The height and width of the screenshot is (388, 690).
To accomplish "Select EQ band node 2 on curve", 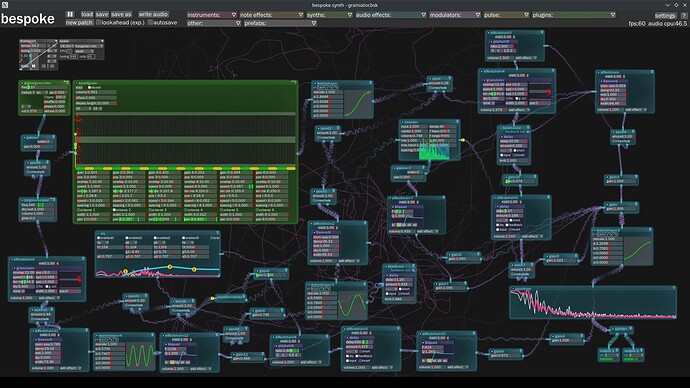I will (170, 267).
